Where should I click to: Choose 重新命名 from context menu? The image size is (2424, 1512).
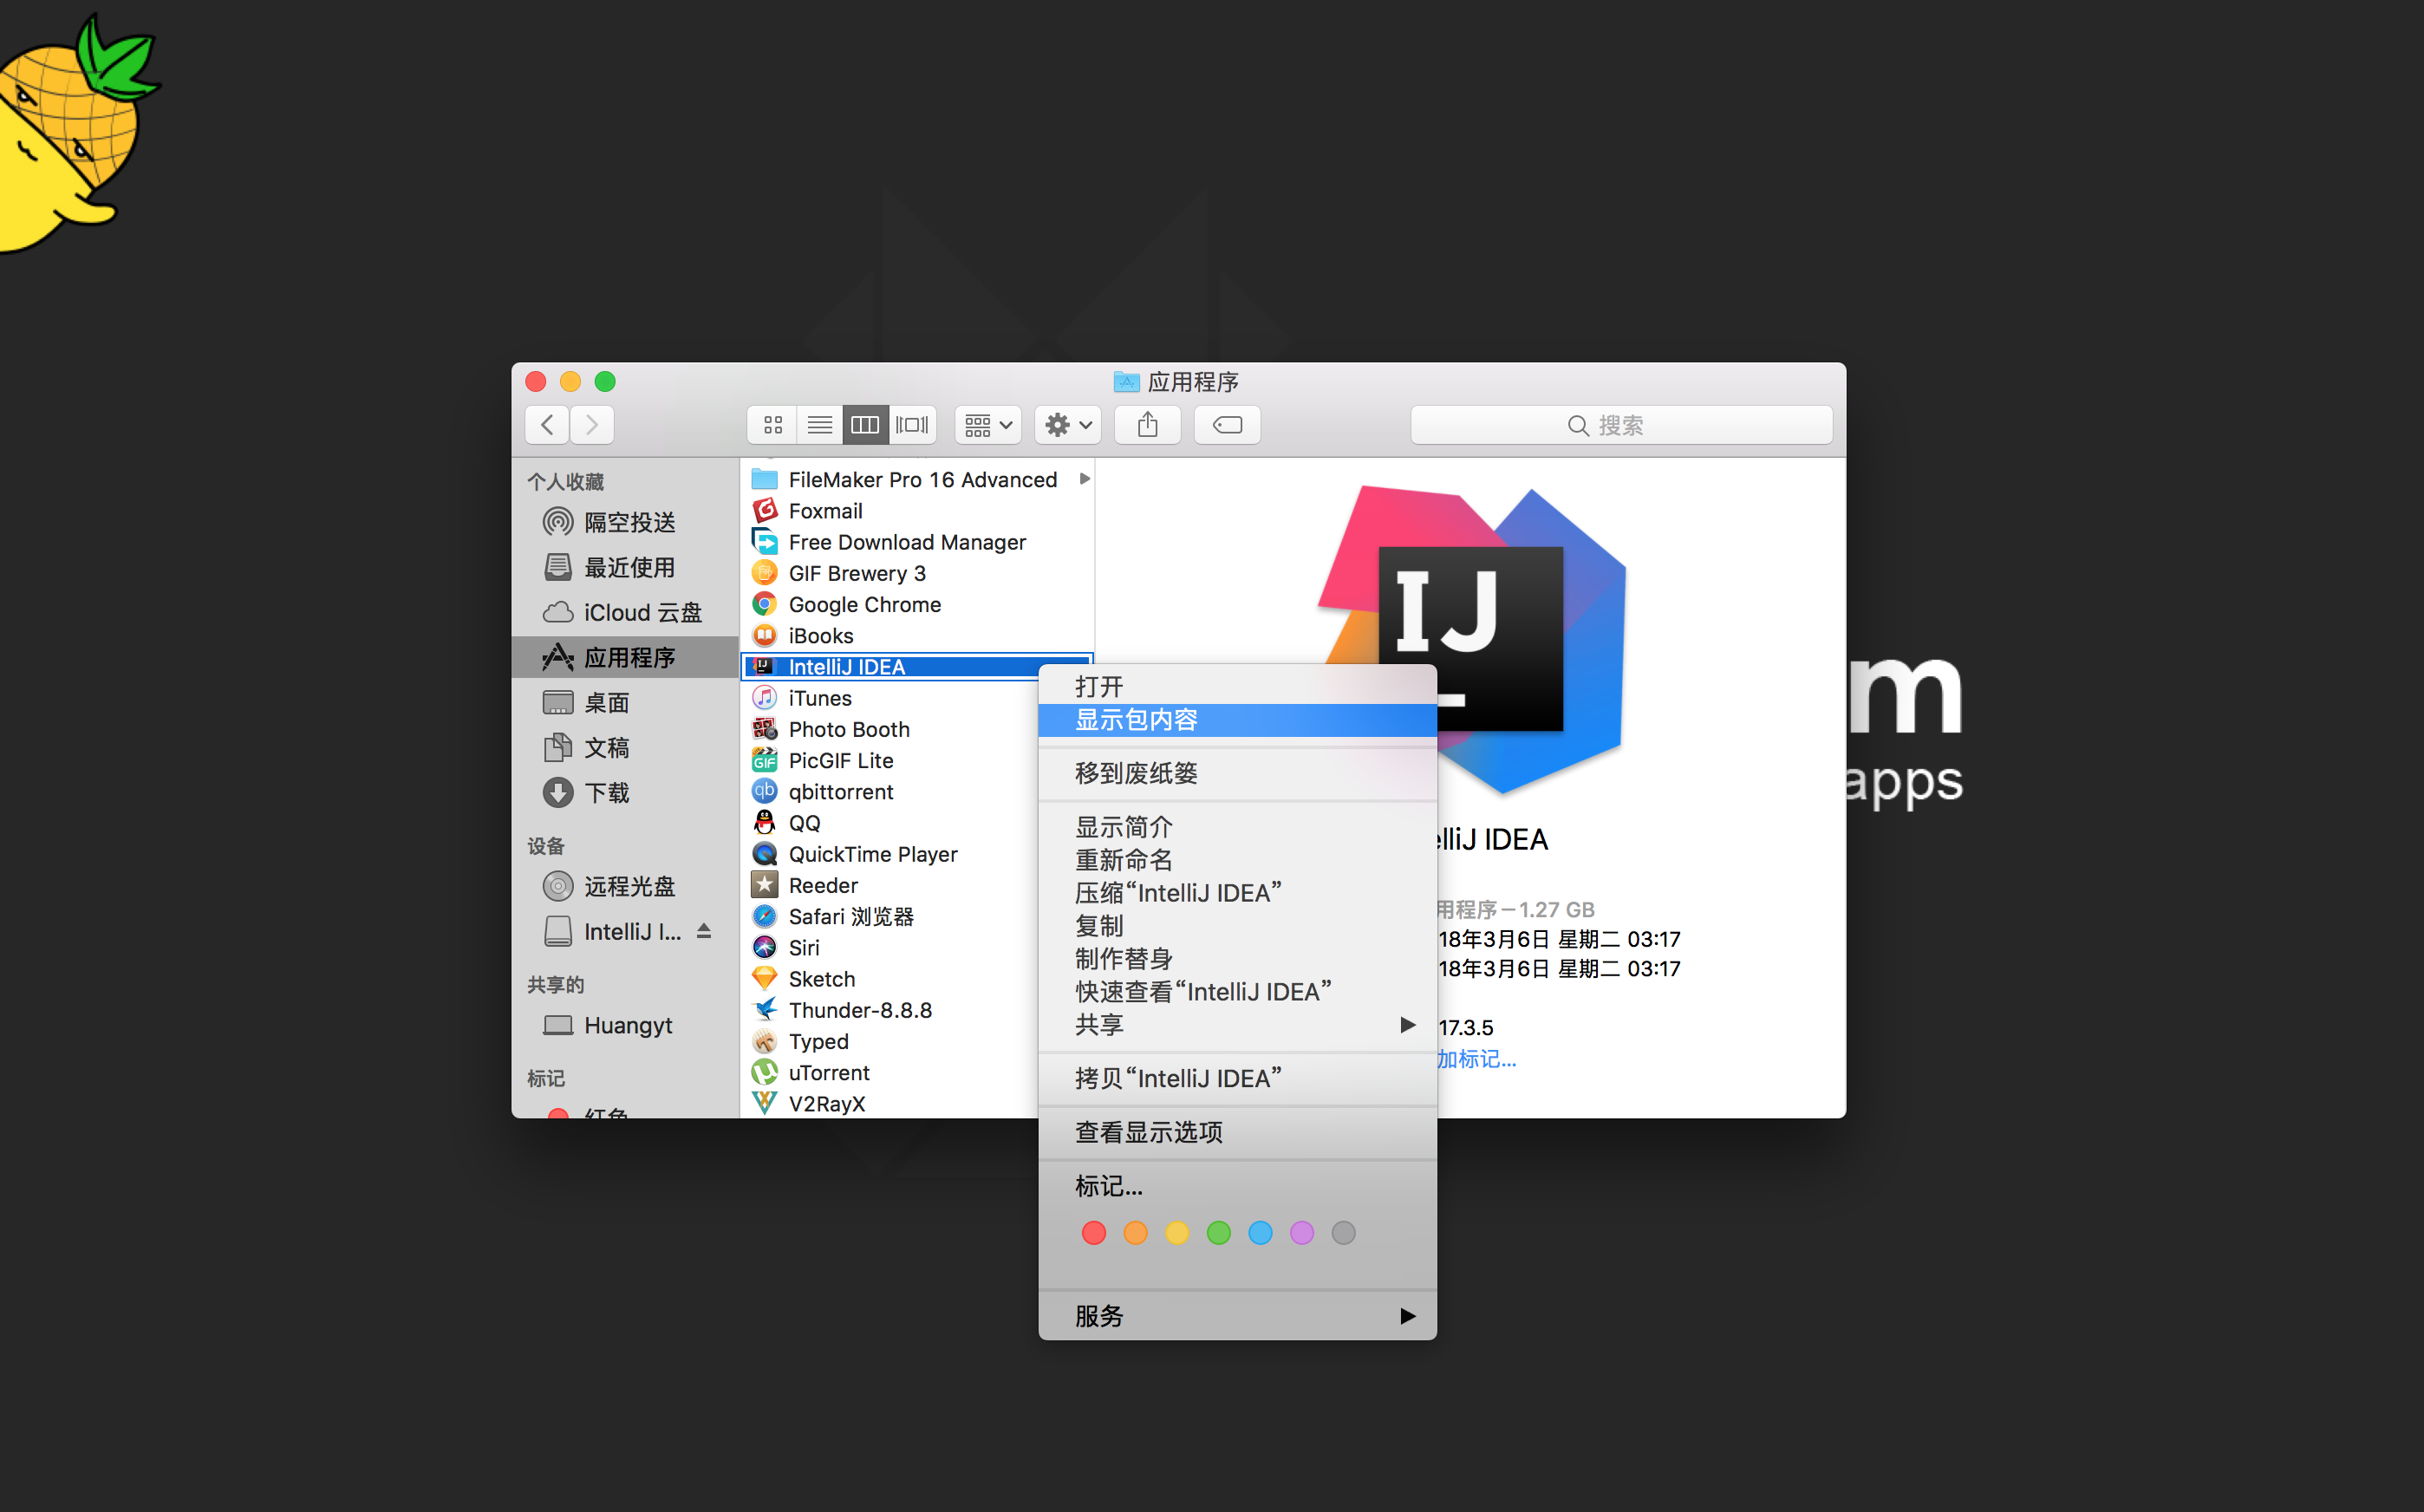click(1237, 860)
